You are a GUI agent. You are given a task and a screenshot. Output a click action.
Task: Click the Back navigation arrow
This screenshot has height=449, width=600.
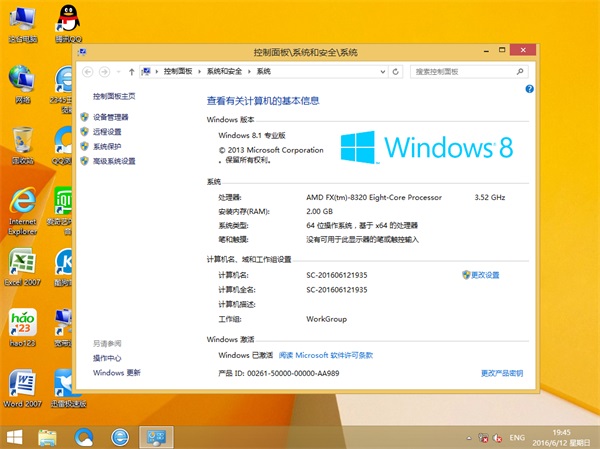pos(88,72)
